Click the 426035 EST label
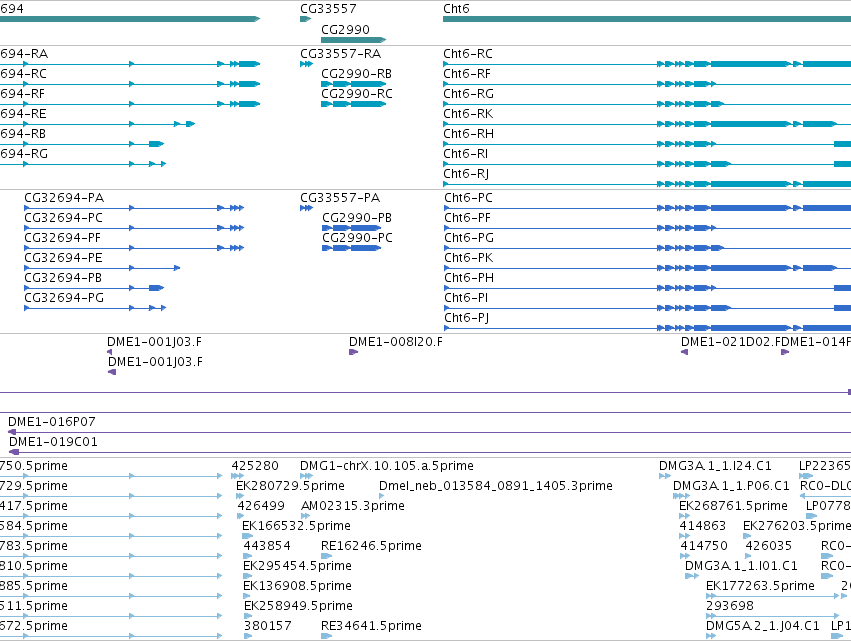The image size is (851, 641). pyautogui.click(x=769, y=547)
